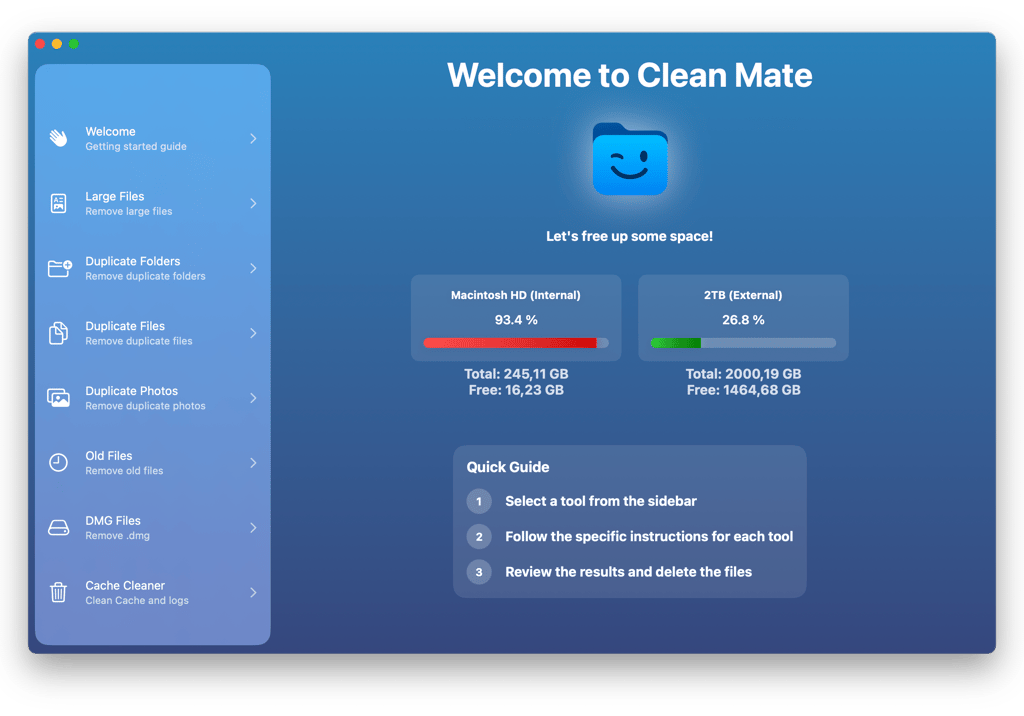Click the DMG Files drive icon
1024x716 pixels.
pos(59,527)
